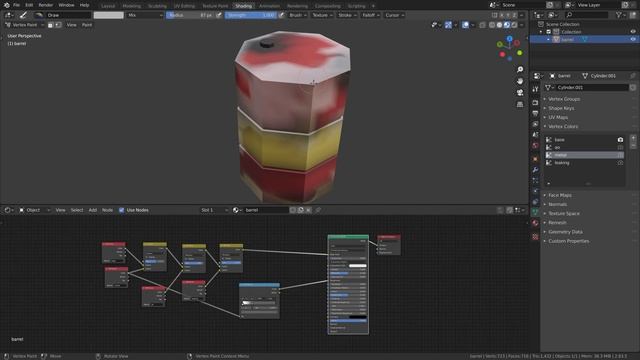Expand the Geometry Data panel
640x360 pixels.
565,232
